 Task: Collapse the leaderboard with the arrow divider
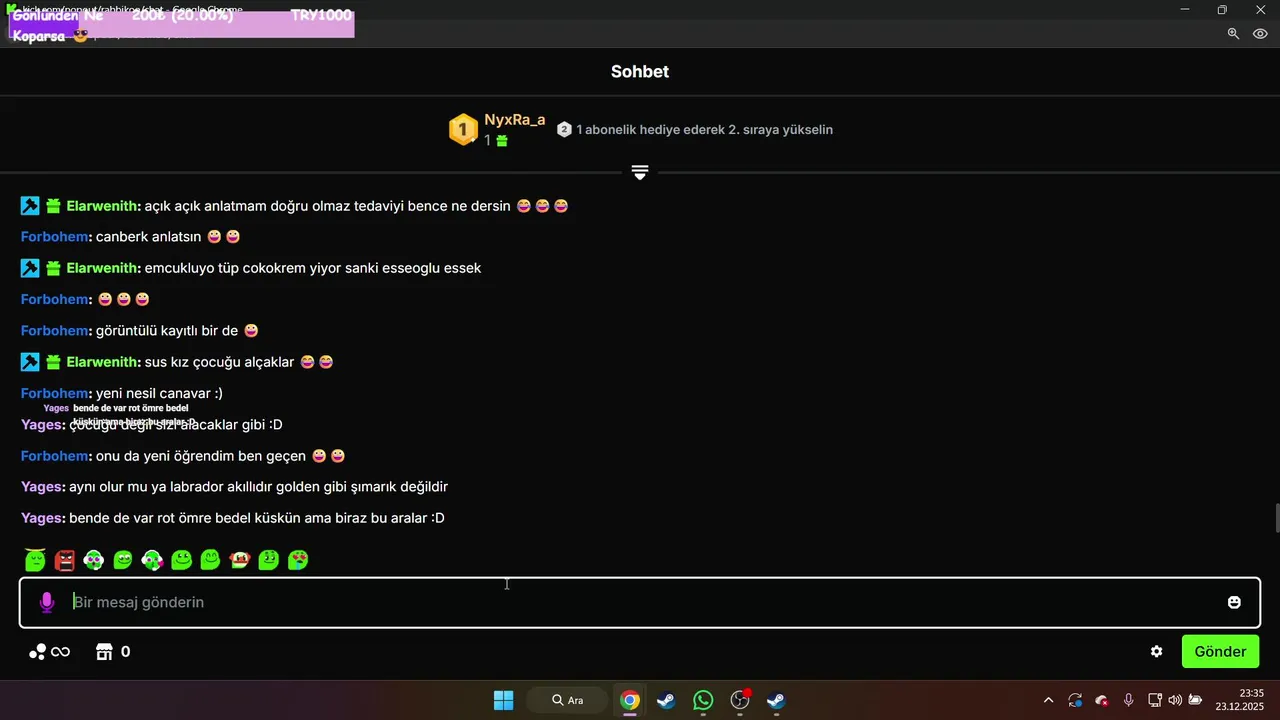click(x=640, y=172)
